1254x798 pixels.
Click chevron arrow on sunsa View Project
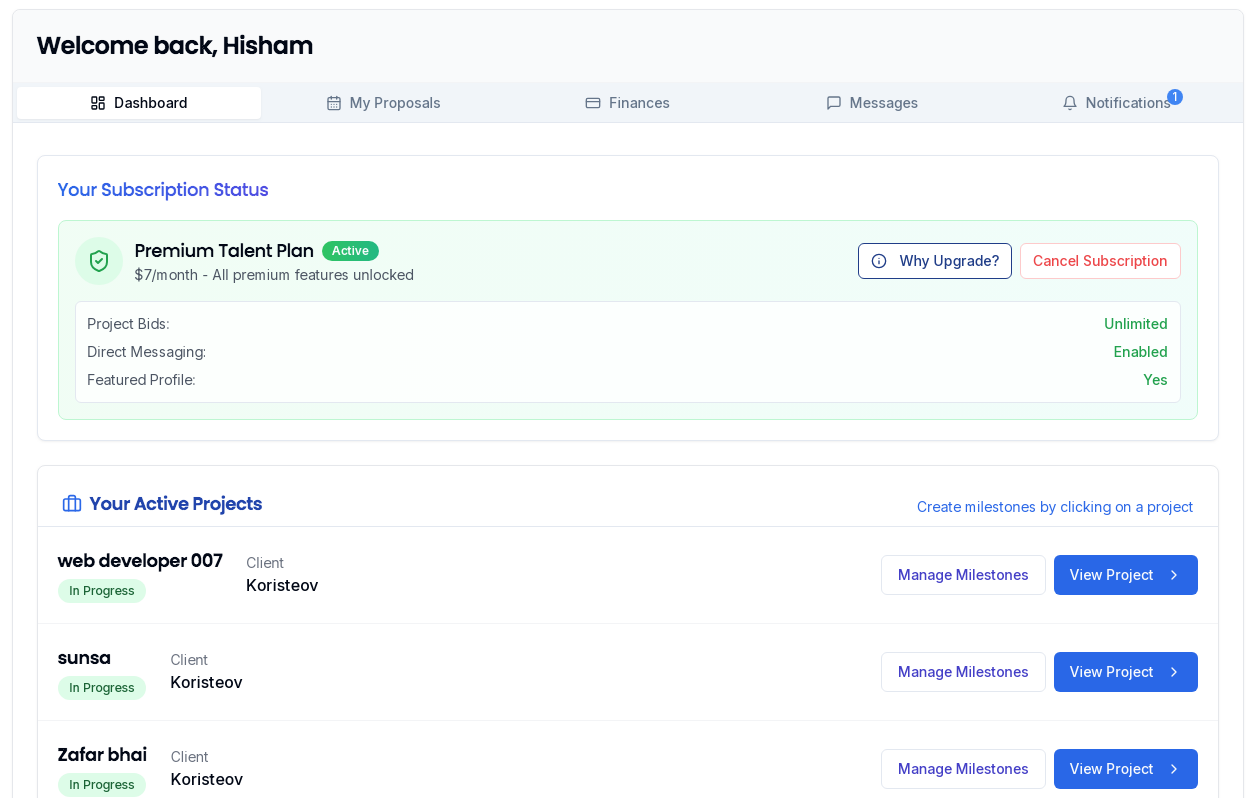(1174, 672)
